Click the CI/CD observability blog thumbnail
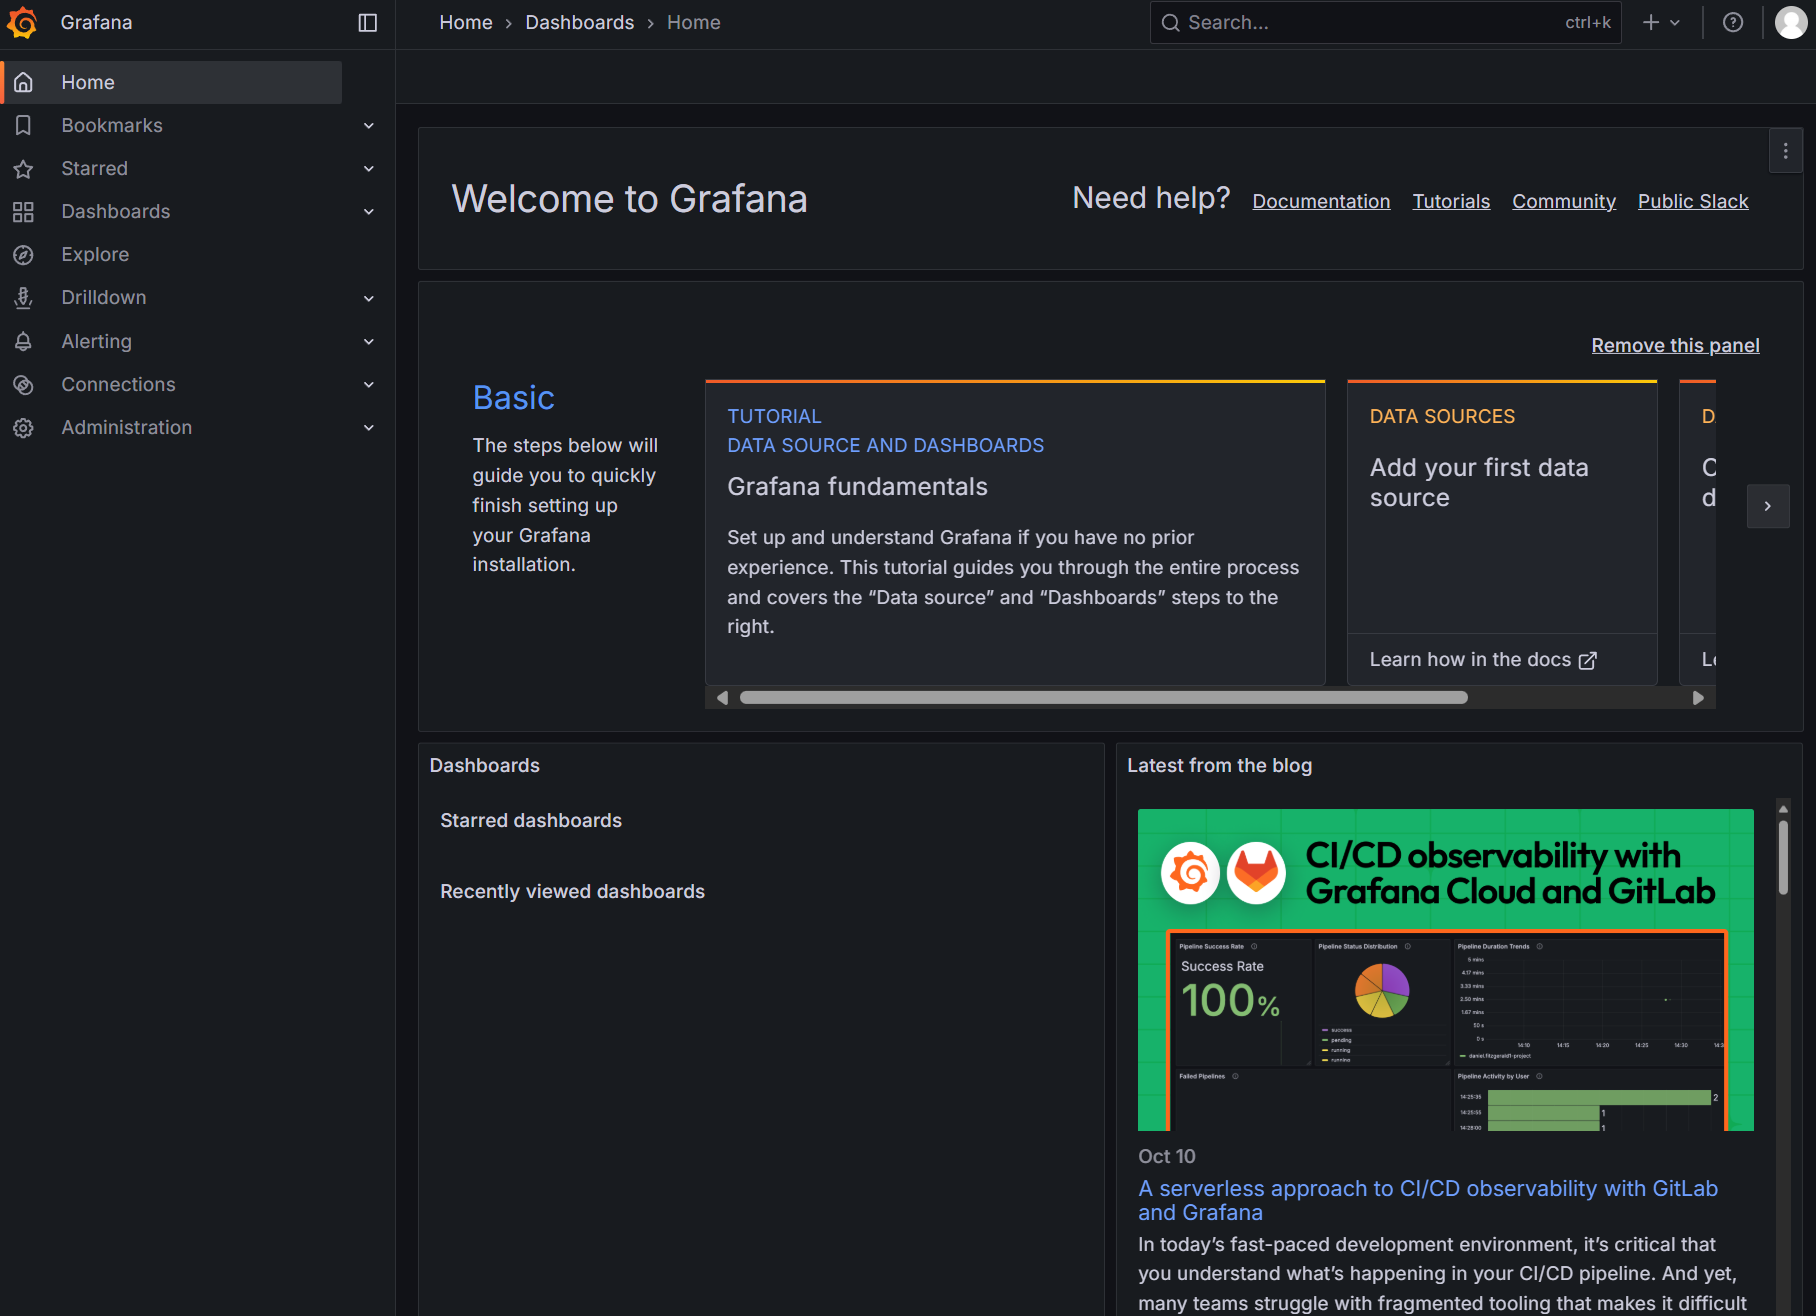1816x1316 pixels. [1445, 970]
